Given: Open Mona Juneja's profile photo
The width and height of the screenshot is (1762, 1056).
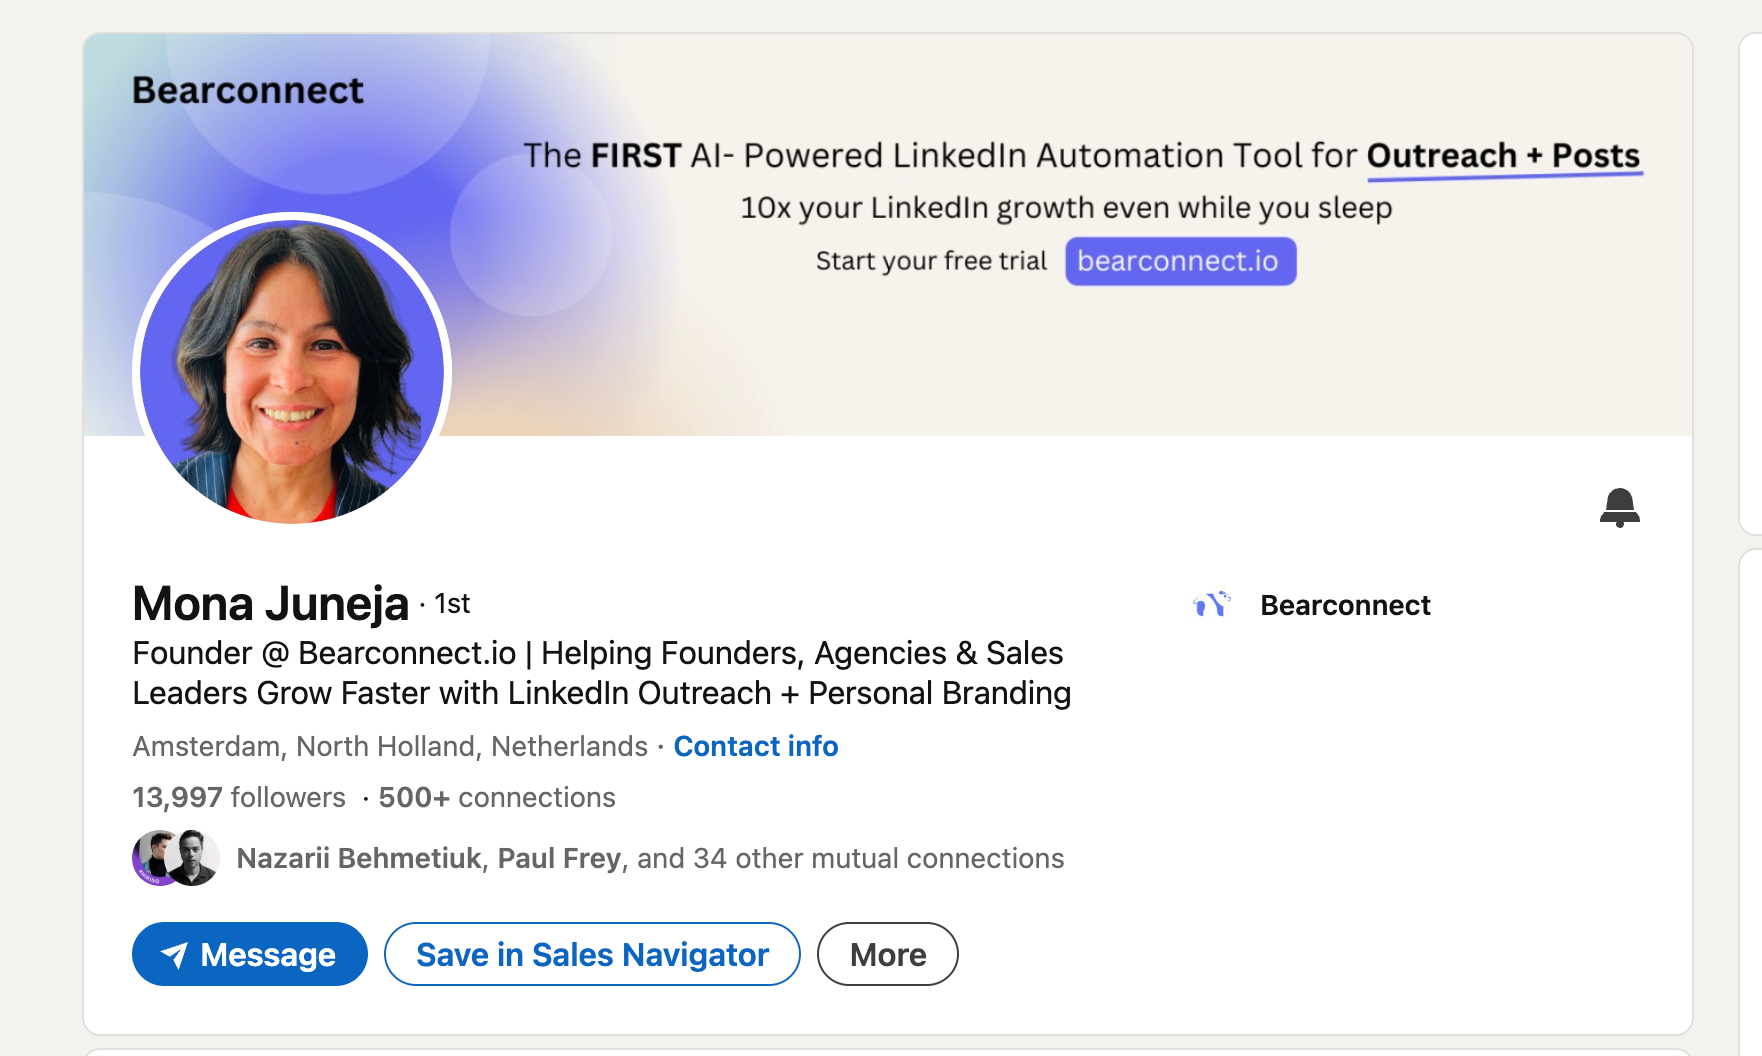Looking at the screenshot, I should coord(292,370).
